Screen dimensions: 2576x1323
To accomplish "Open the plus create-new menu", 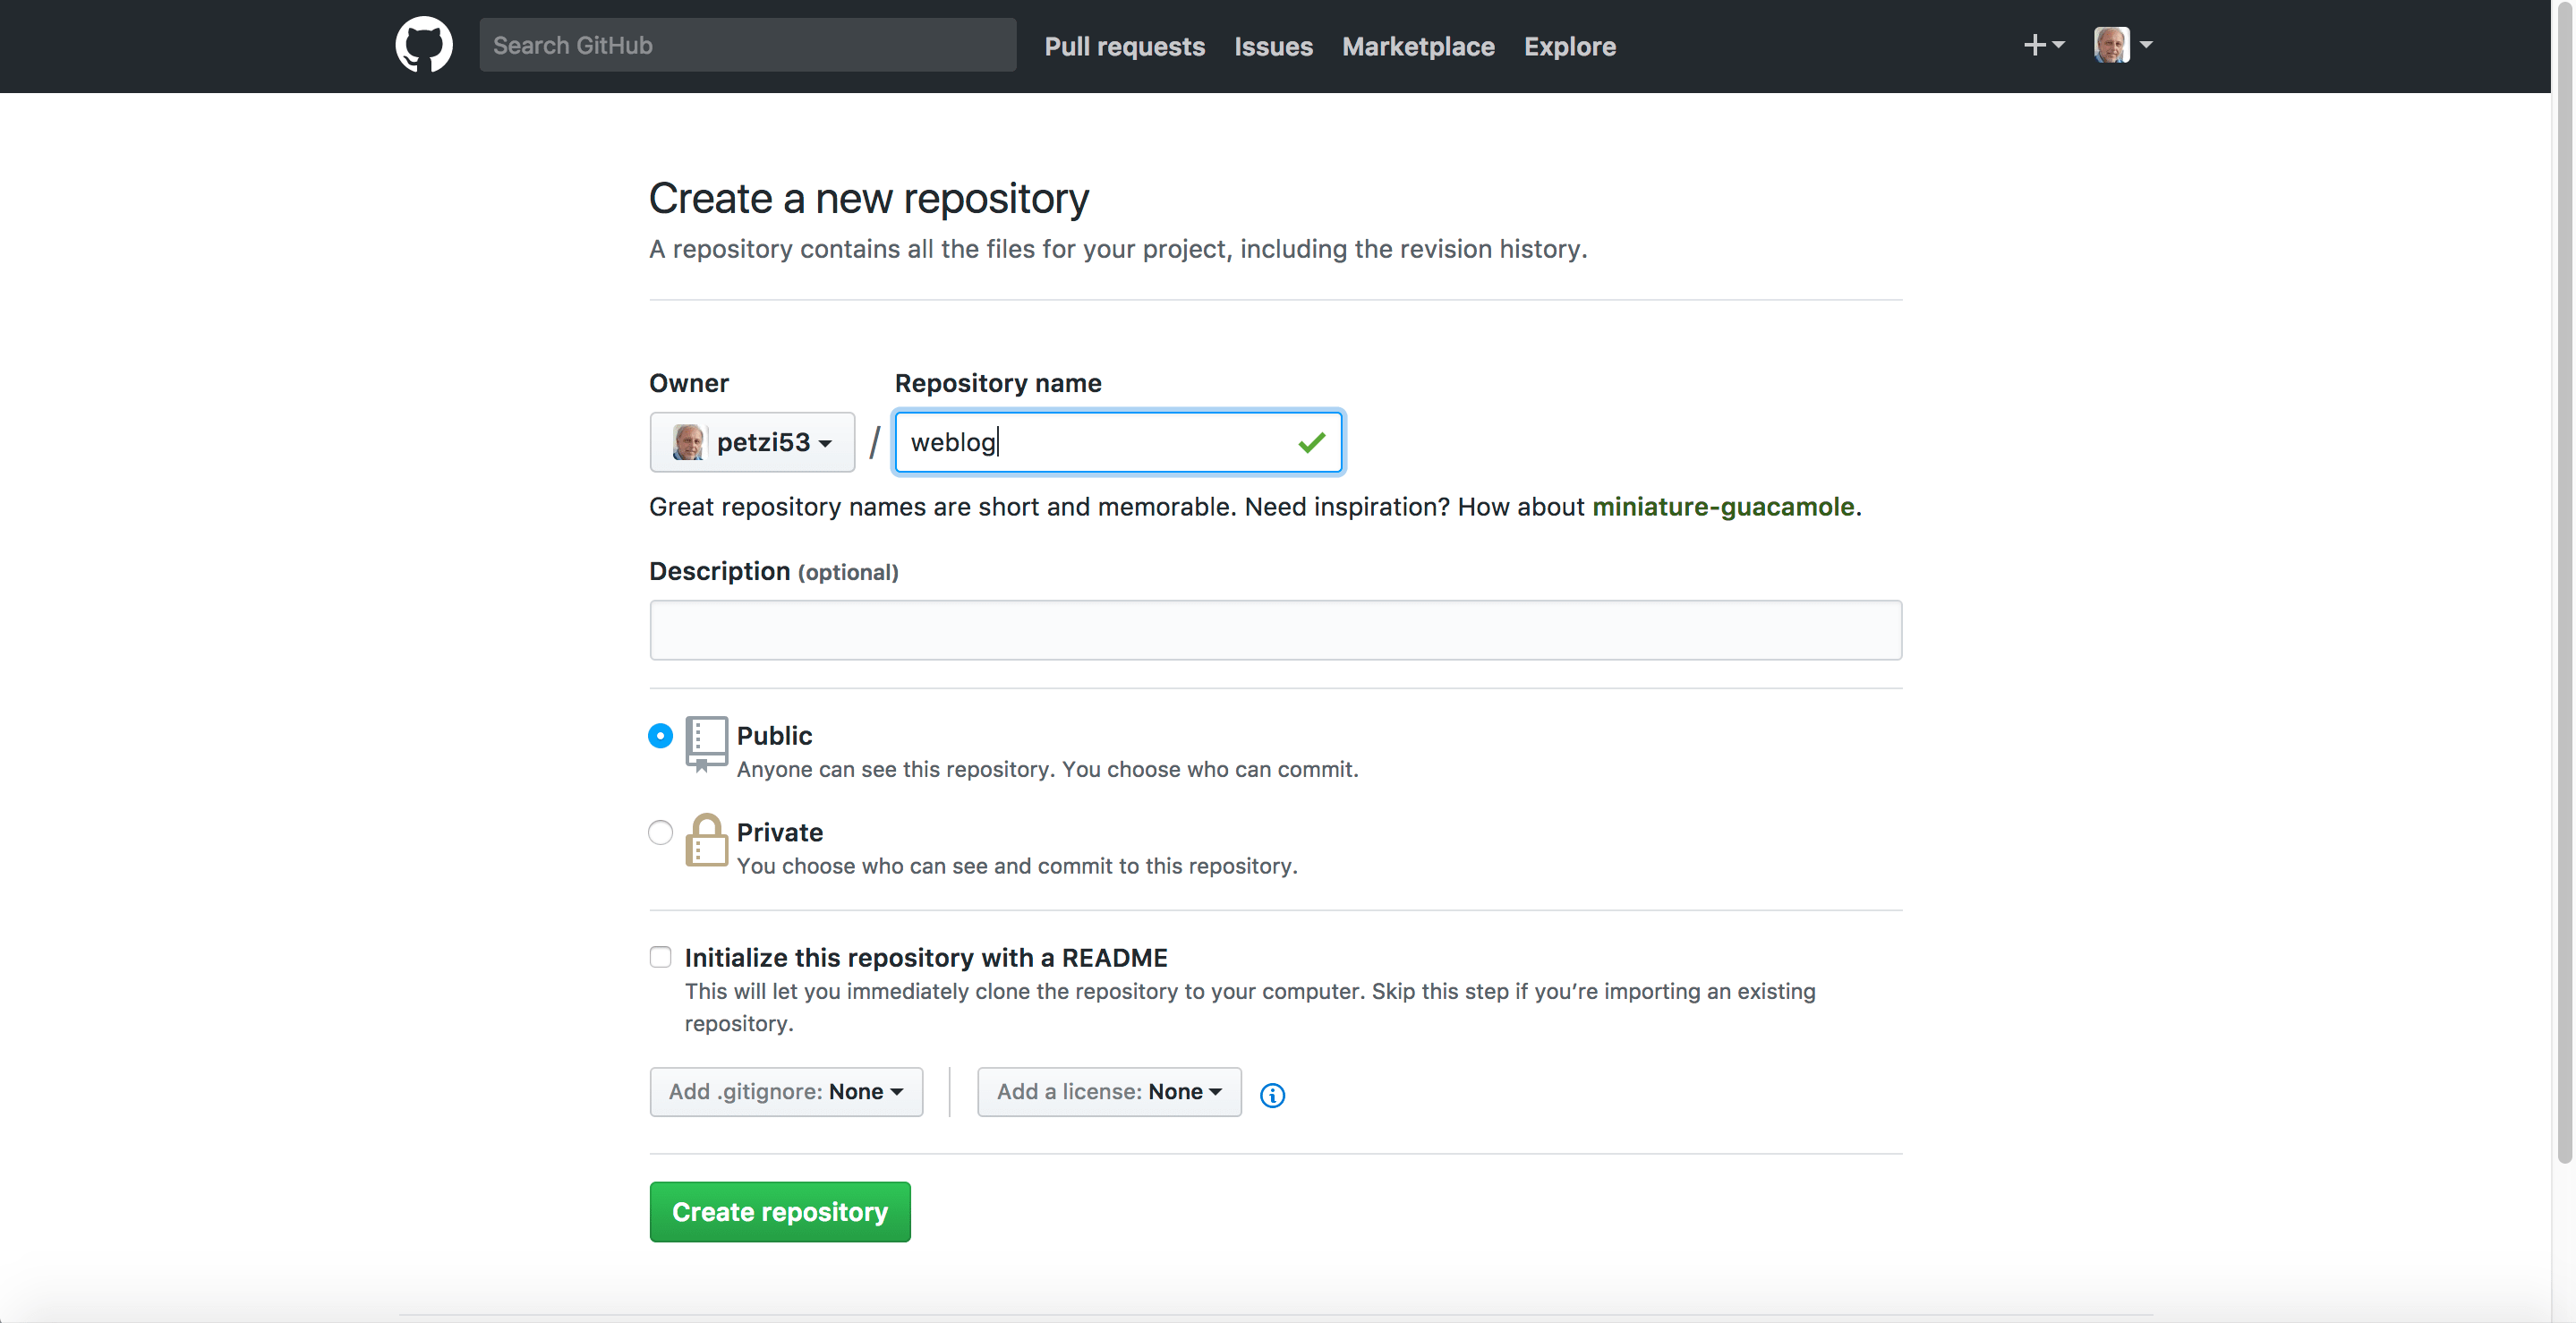I will tap(2042, 45).
